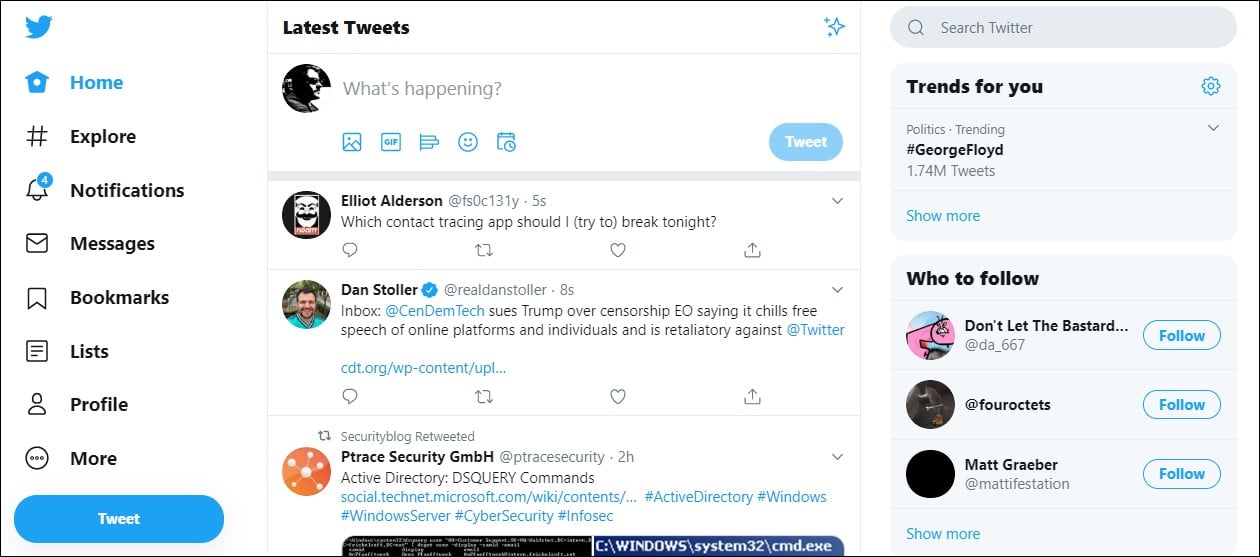Click the schedule tweet calendar icon
Viewport: 1260px width, 557px height.
click(x=507, y=142)
